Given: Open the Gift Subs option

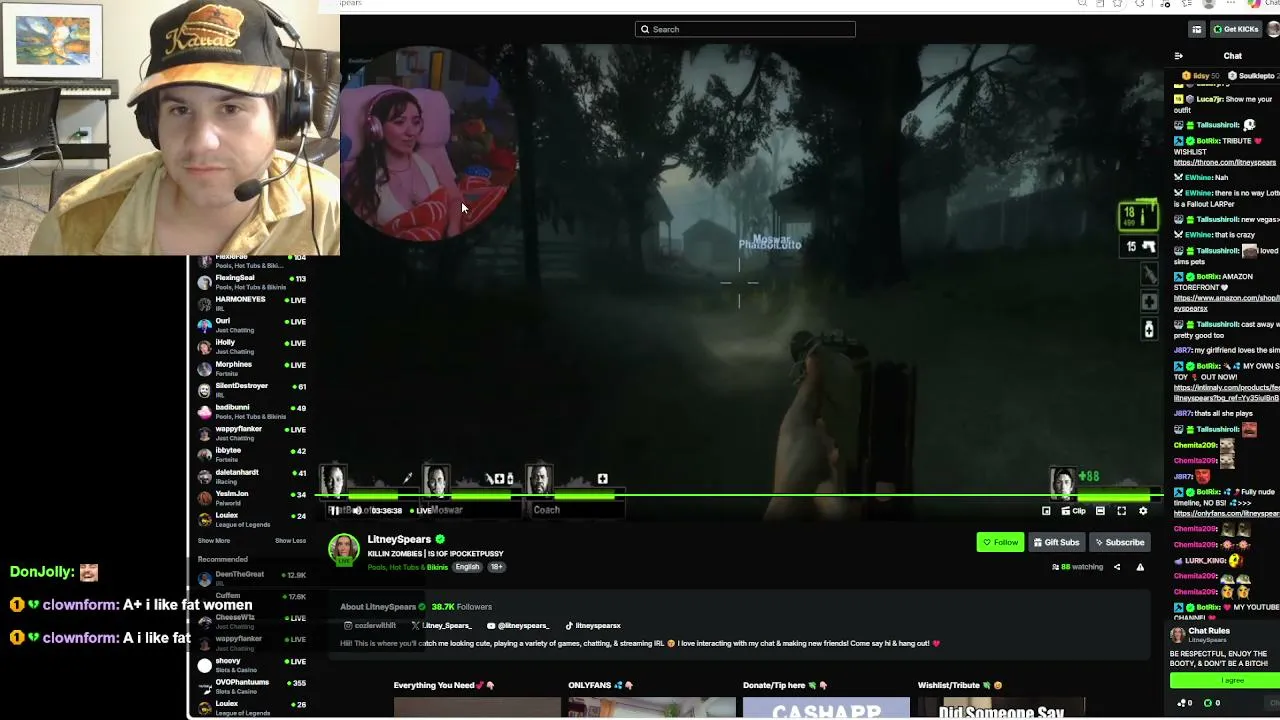Looking at the screenshot, I should (1056, 542).
